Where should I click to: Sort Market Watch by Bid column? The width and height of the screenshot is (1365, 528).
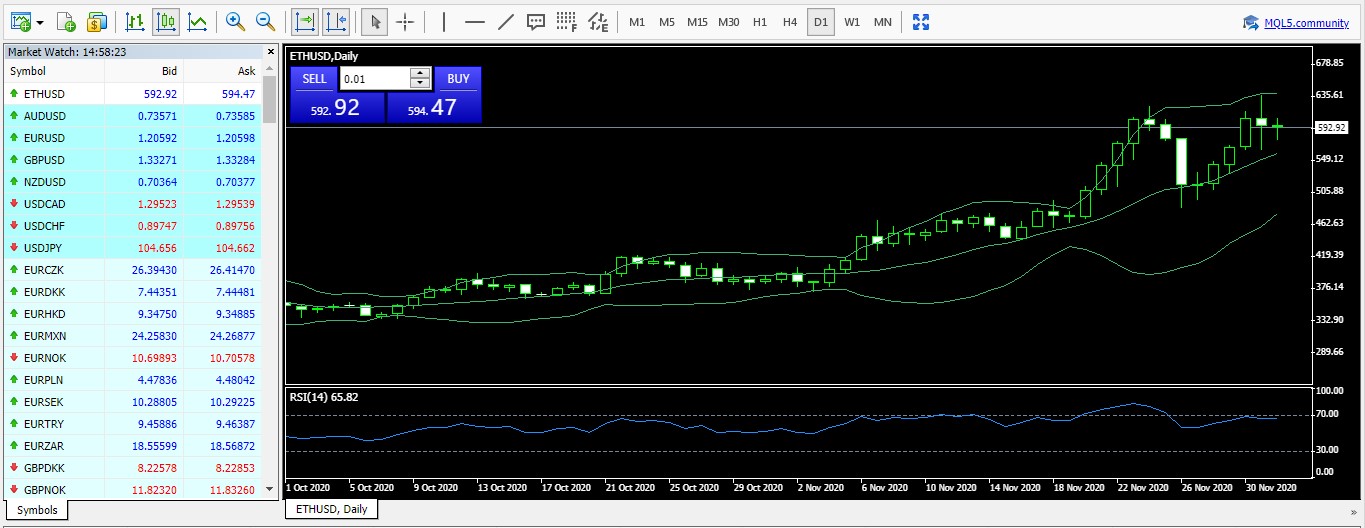[144, 71]
